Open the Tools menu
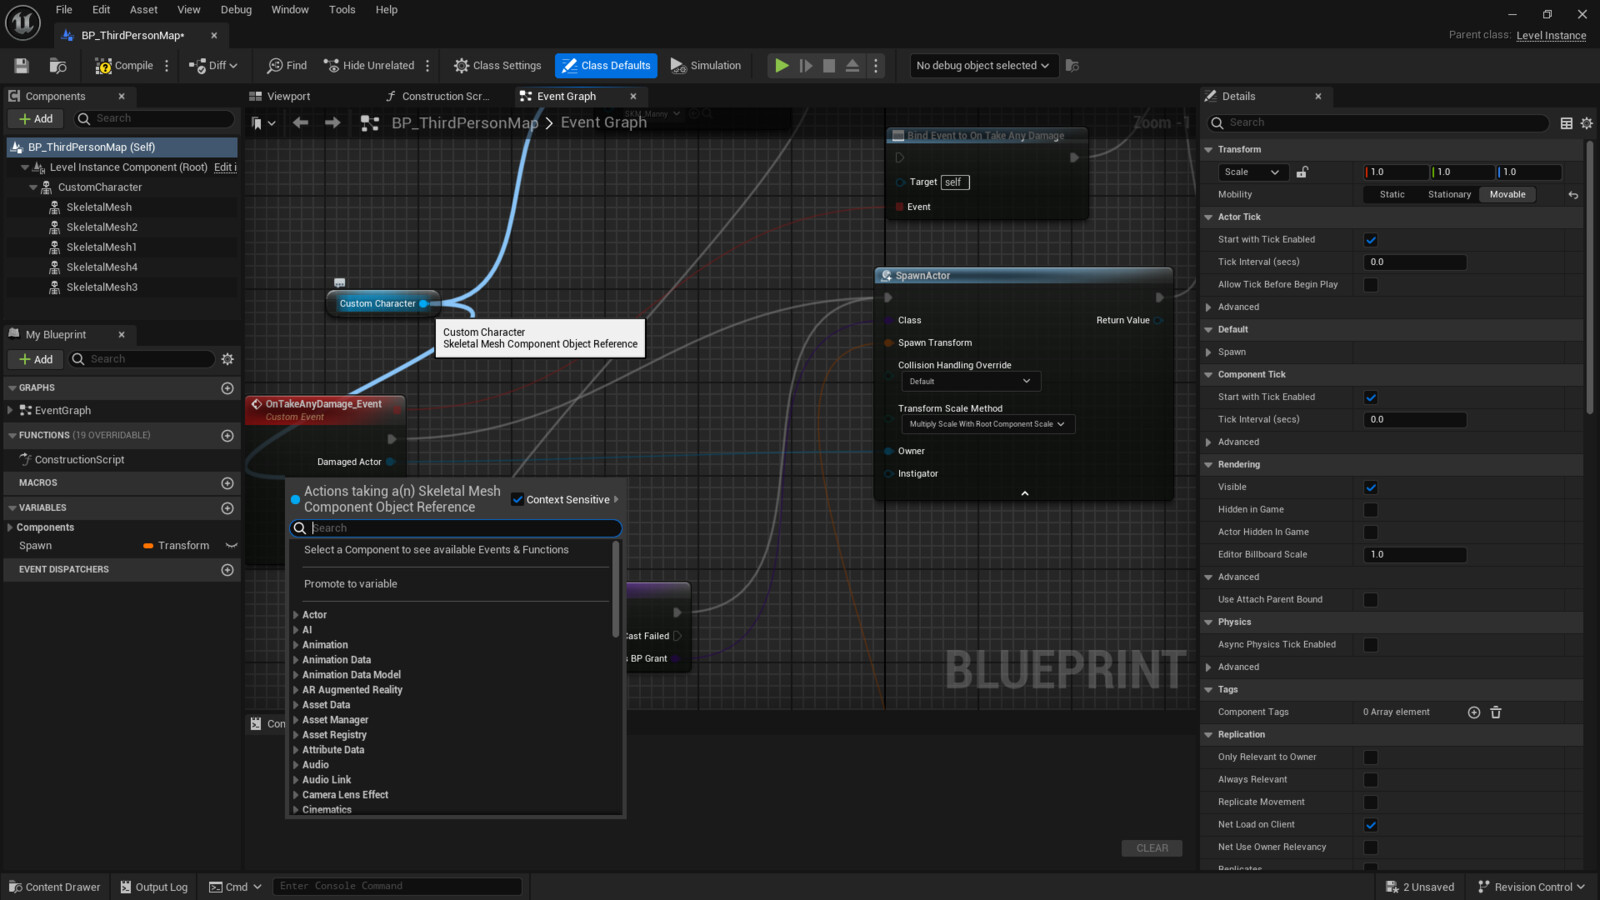Screen dimensions: 1600x900 point(342,10)
